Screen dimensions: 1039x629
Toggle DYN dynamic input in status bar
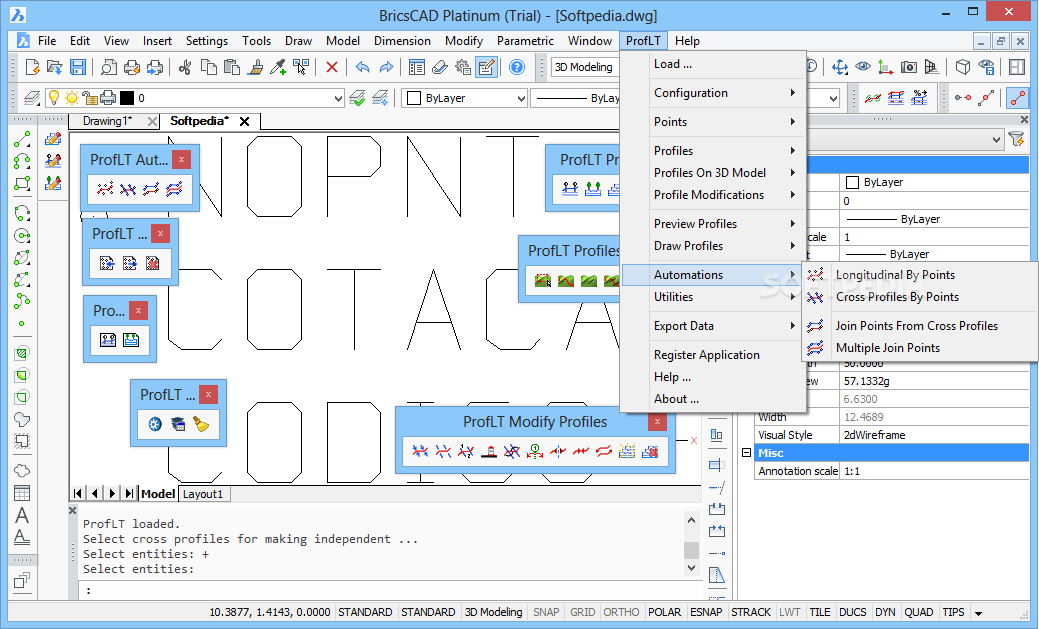coord(885,612)
